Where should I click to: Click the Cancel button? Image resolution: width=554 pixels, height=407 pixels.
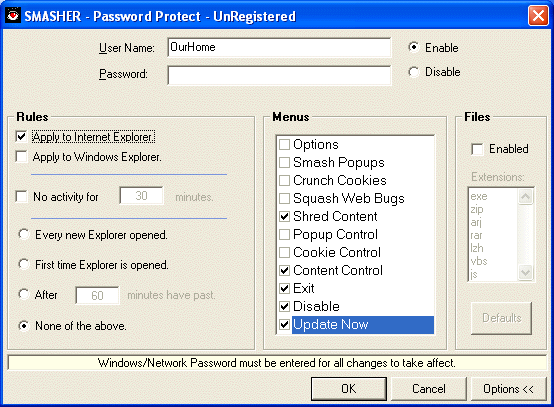[x=429, y=389]
